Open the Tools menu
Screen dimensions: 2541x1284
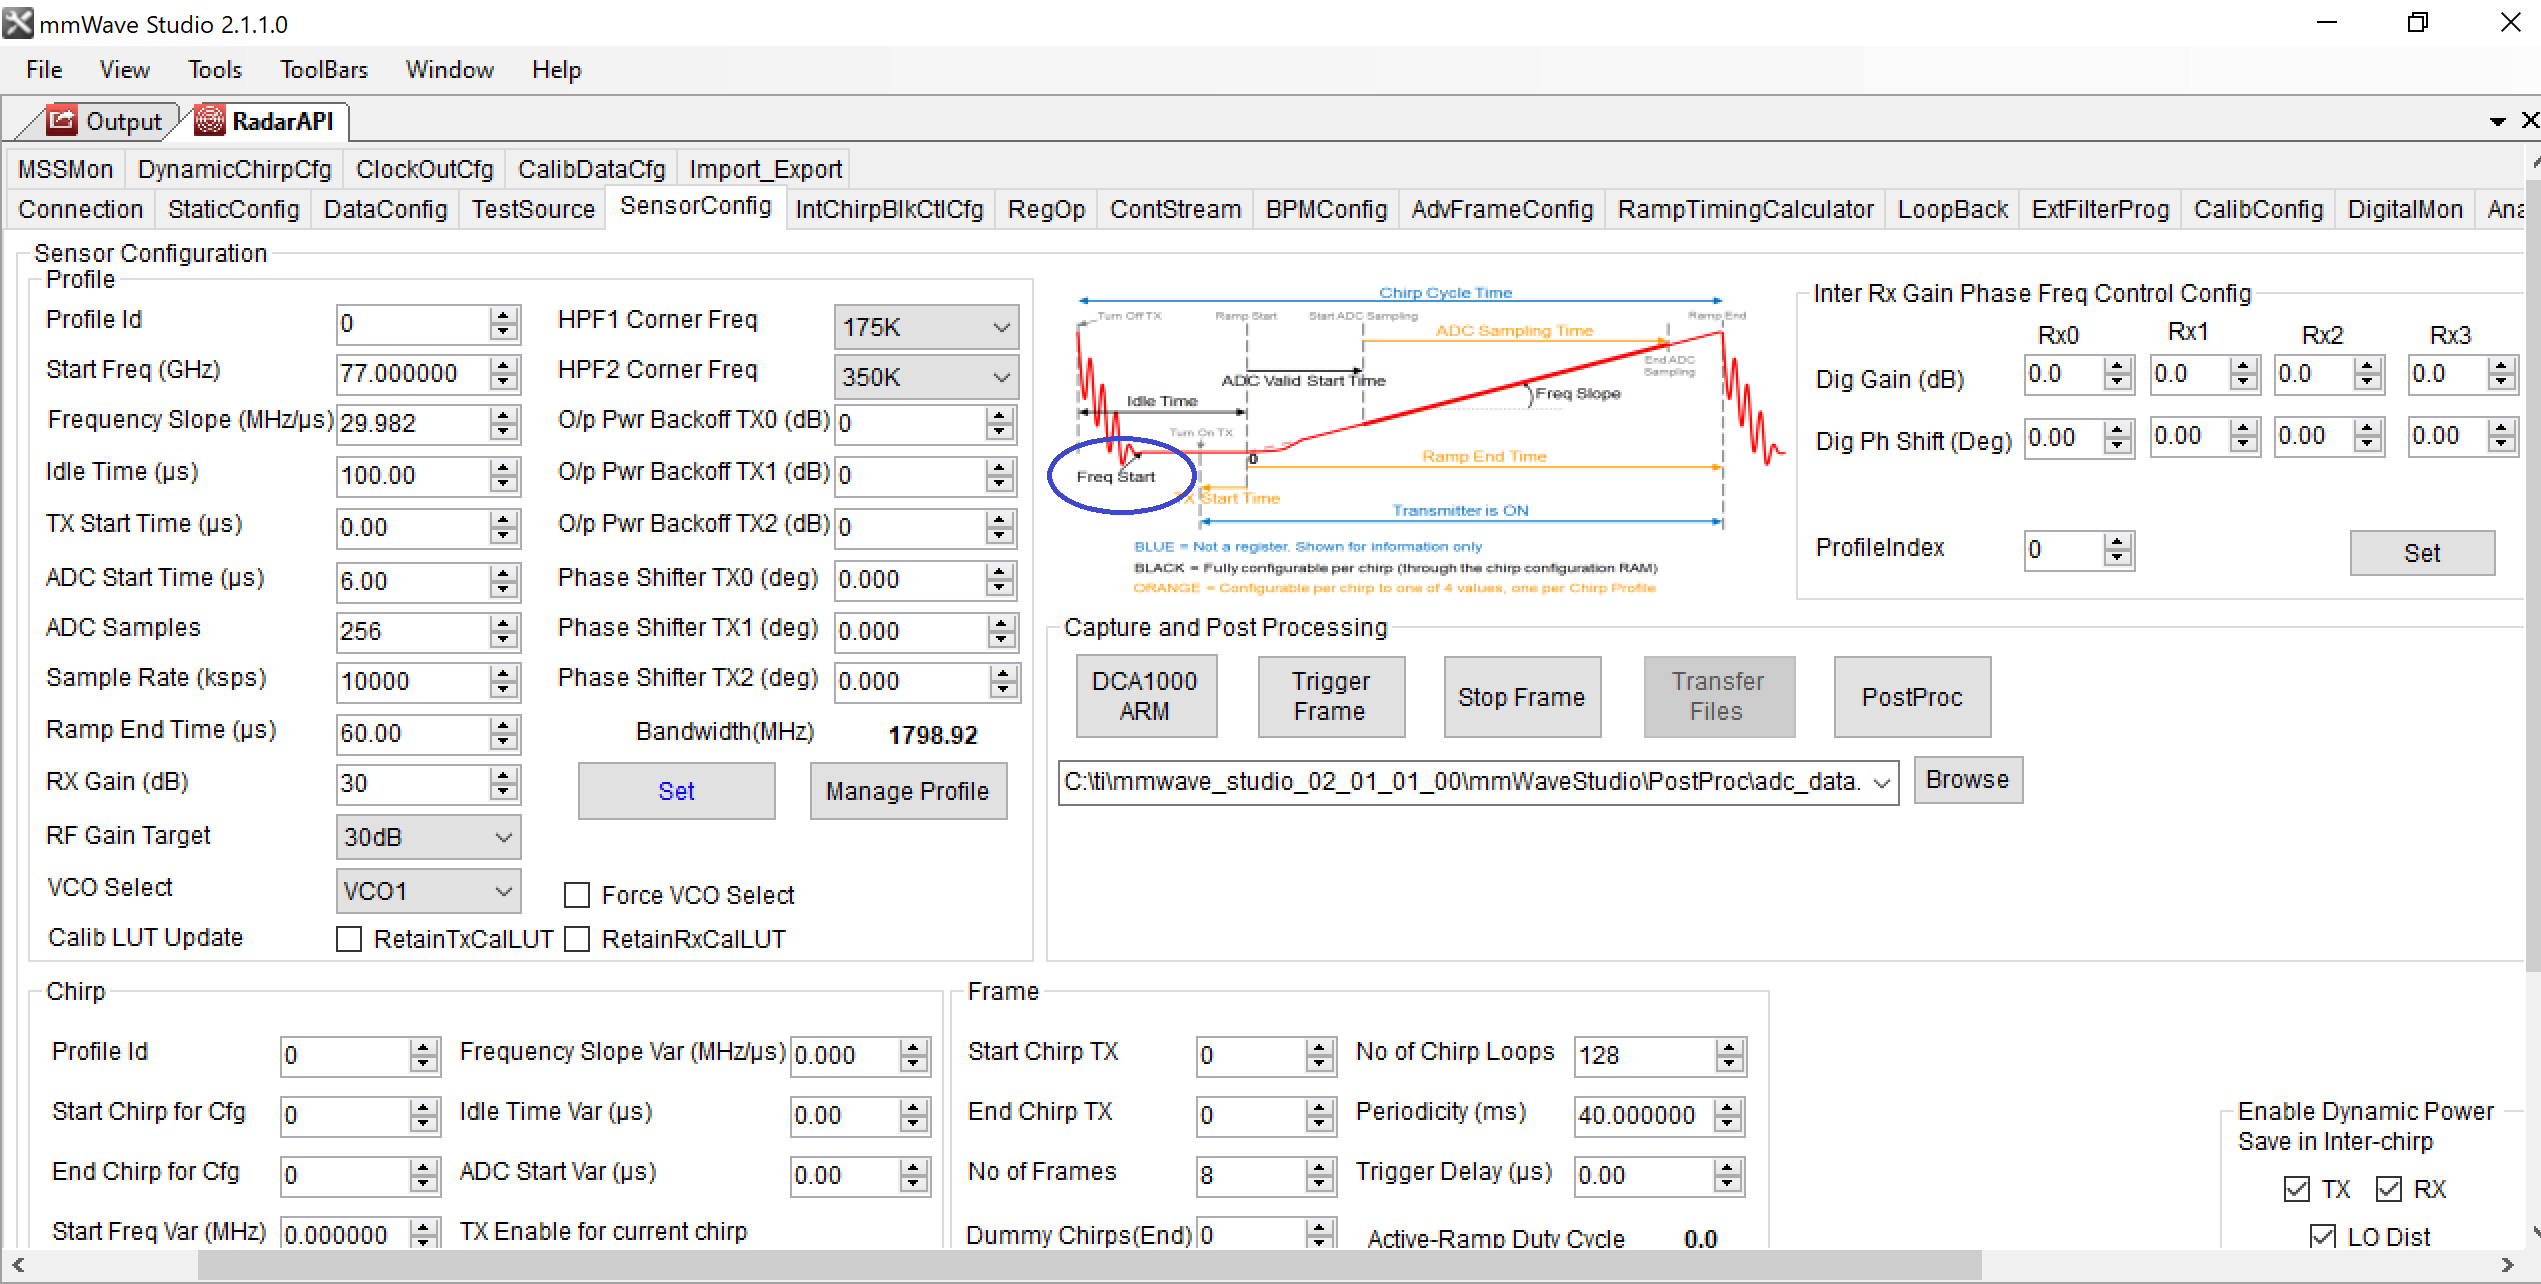tap(214, 69)
